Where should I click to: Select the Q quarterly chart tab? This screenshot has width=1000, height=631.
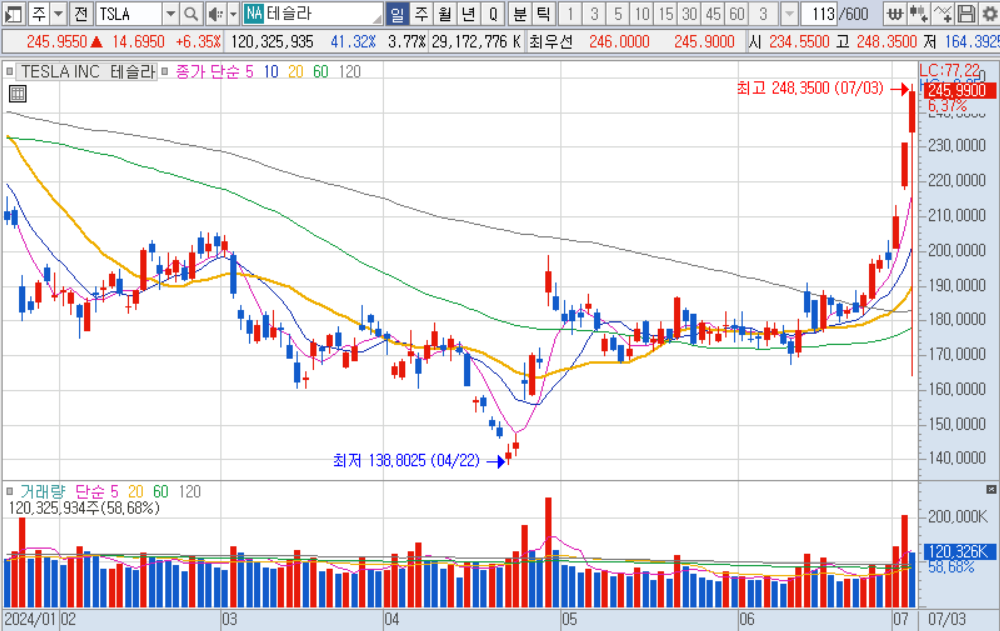pos(492,13)
